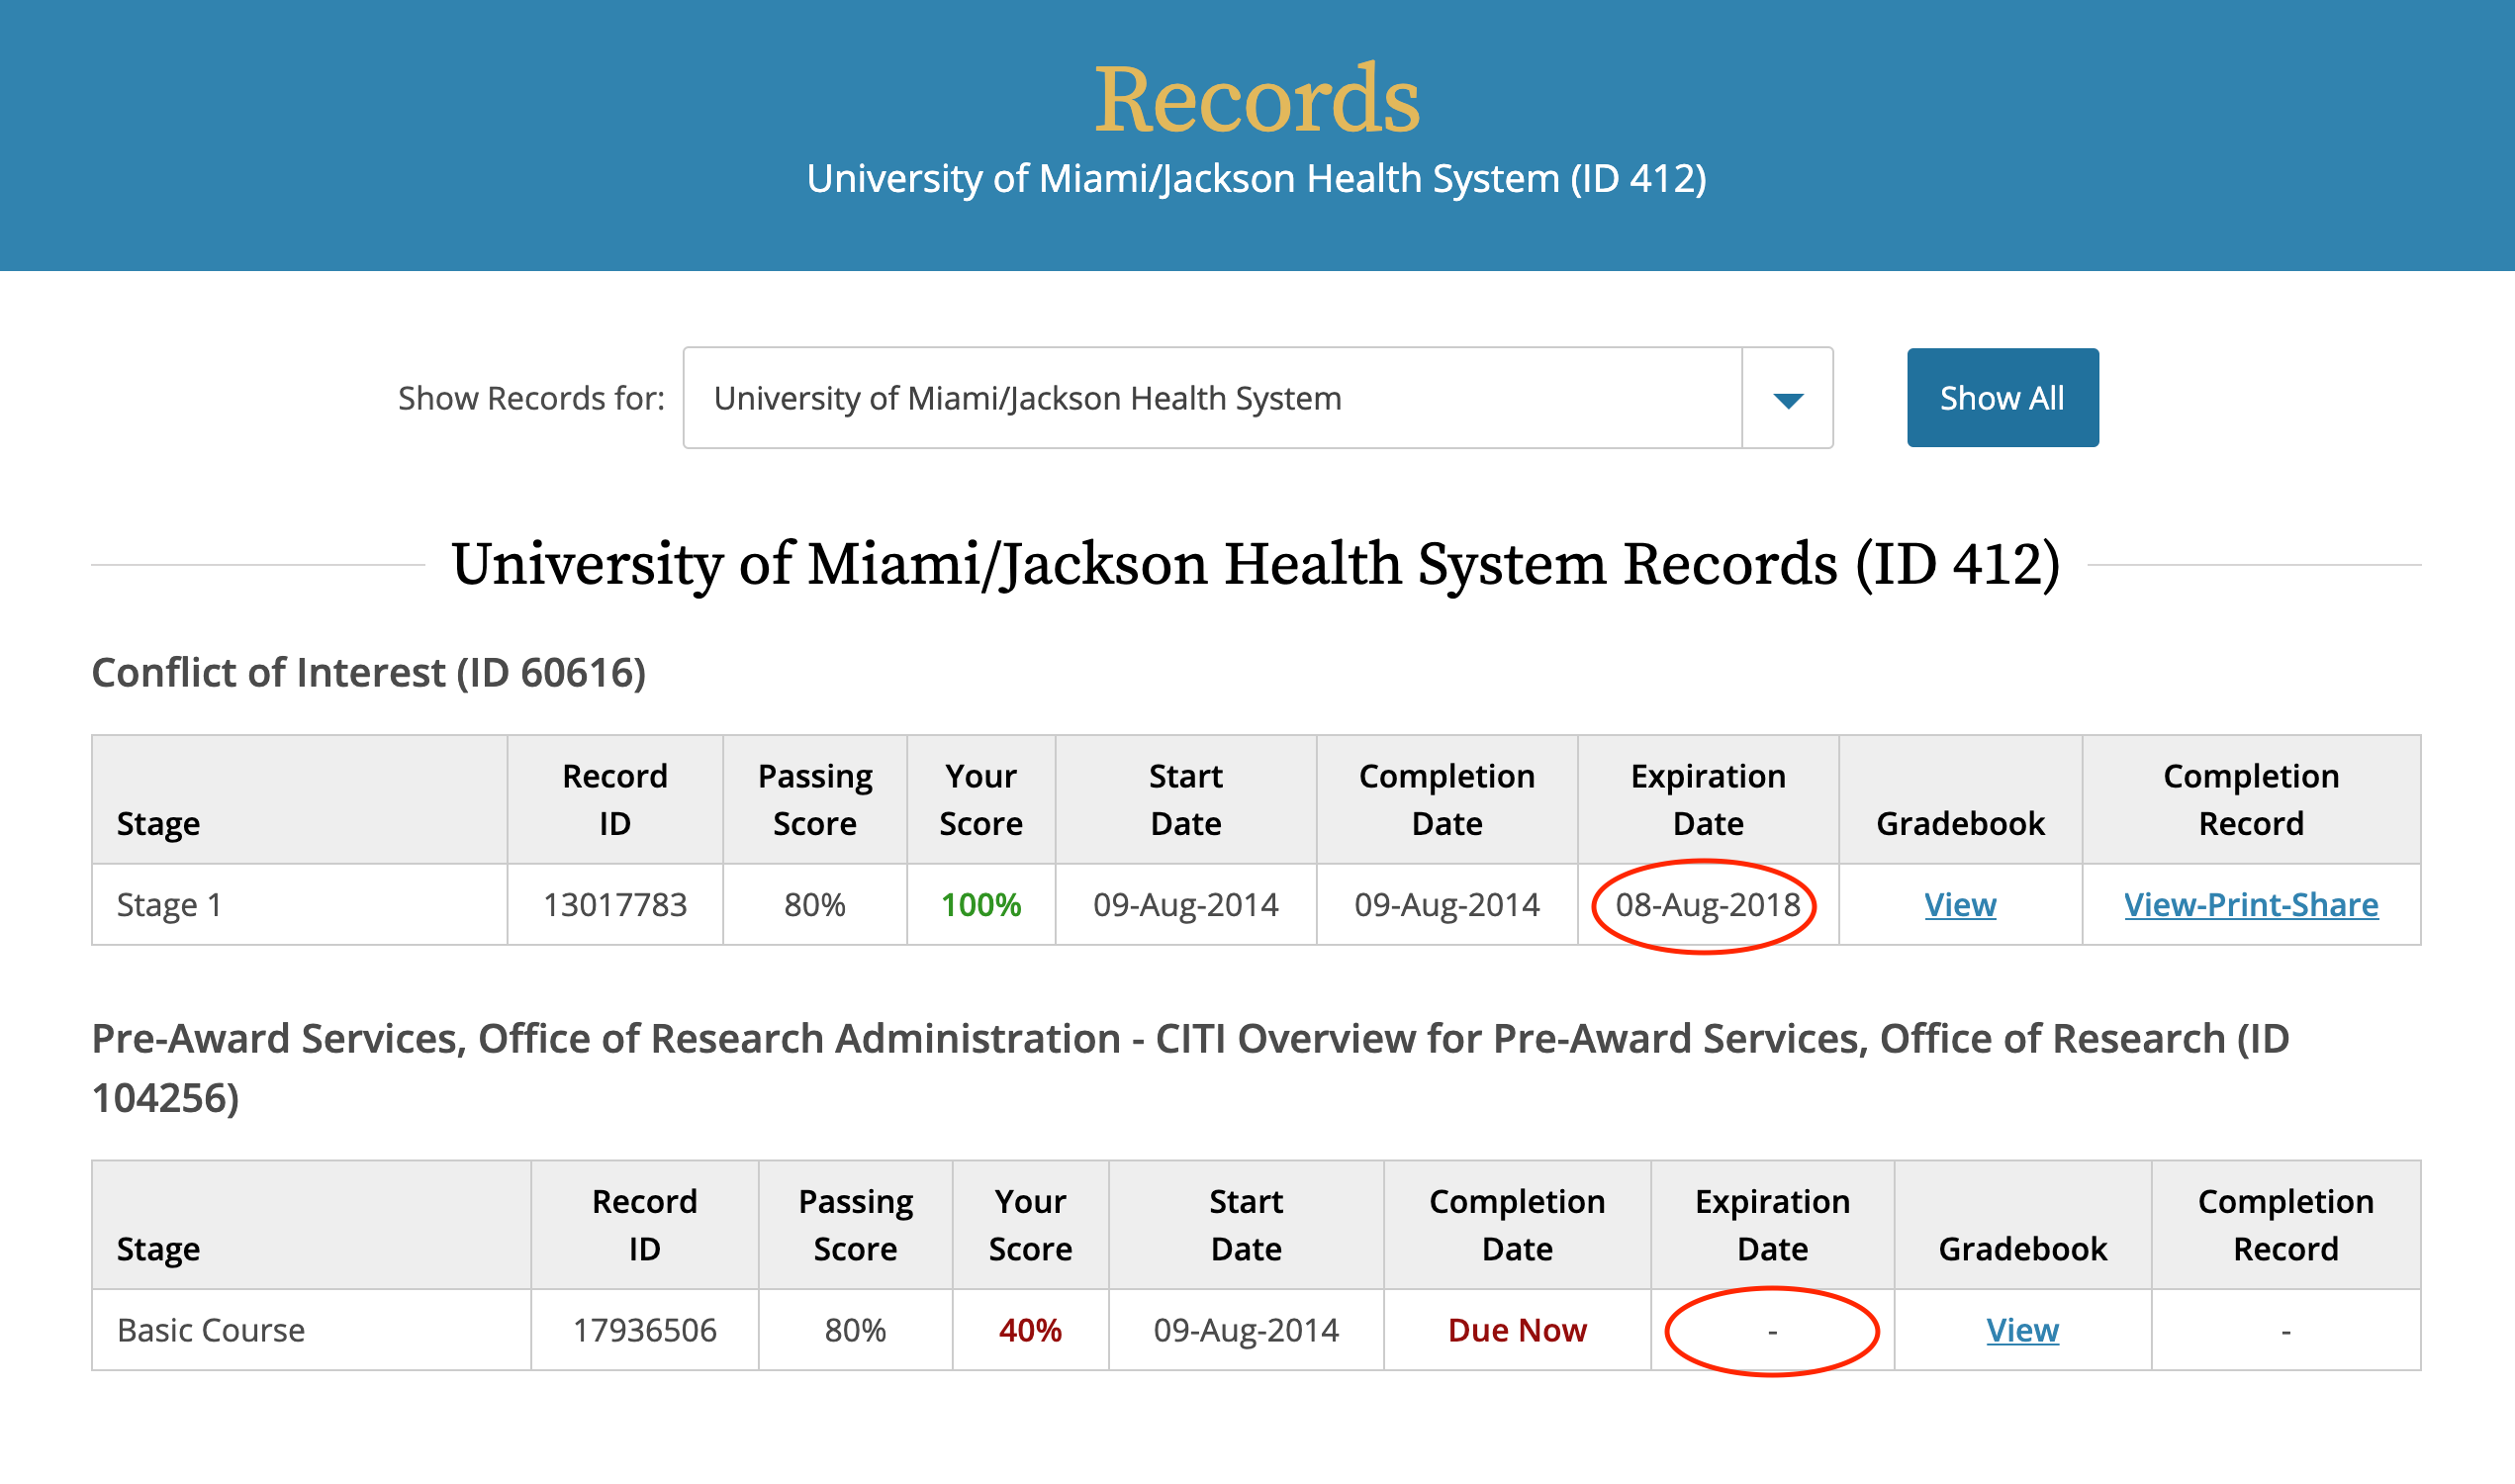
Task: Select the 100% score for Stage 1
Action: [981, 904]
